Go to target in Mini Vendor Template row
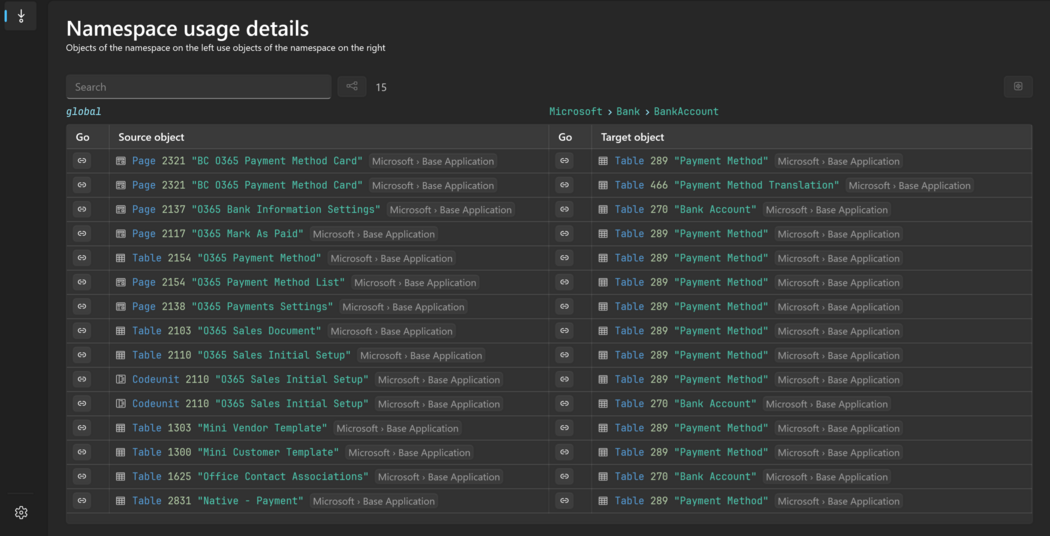 [565, 428]
